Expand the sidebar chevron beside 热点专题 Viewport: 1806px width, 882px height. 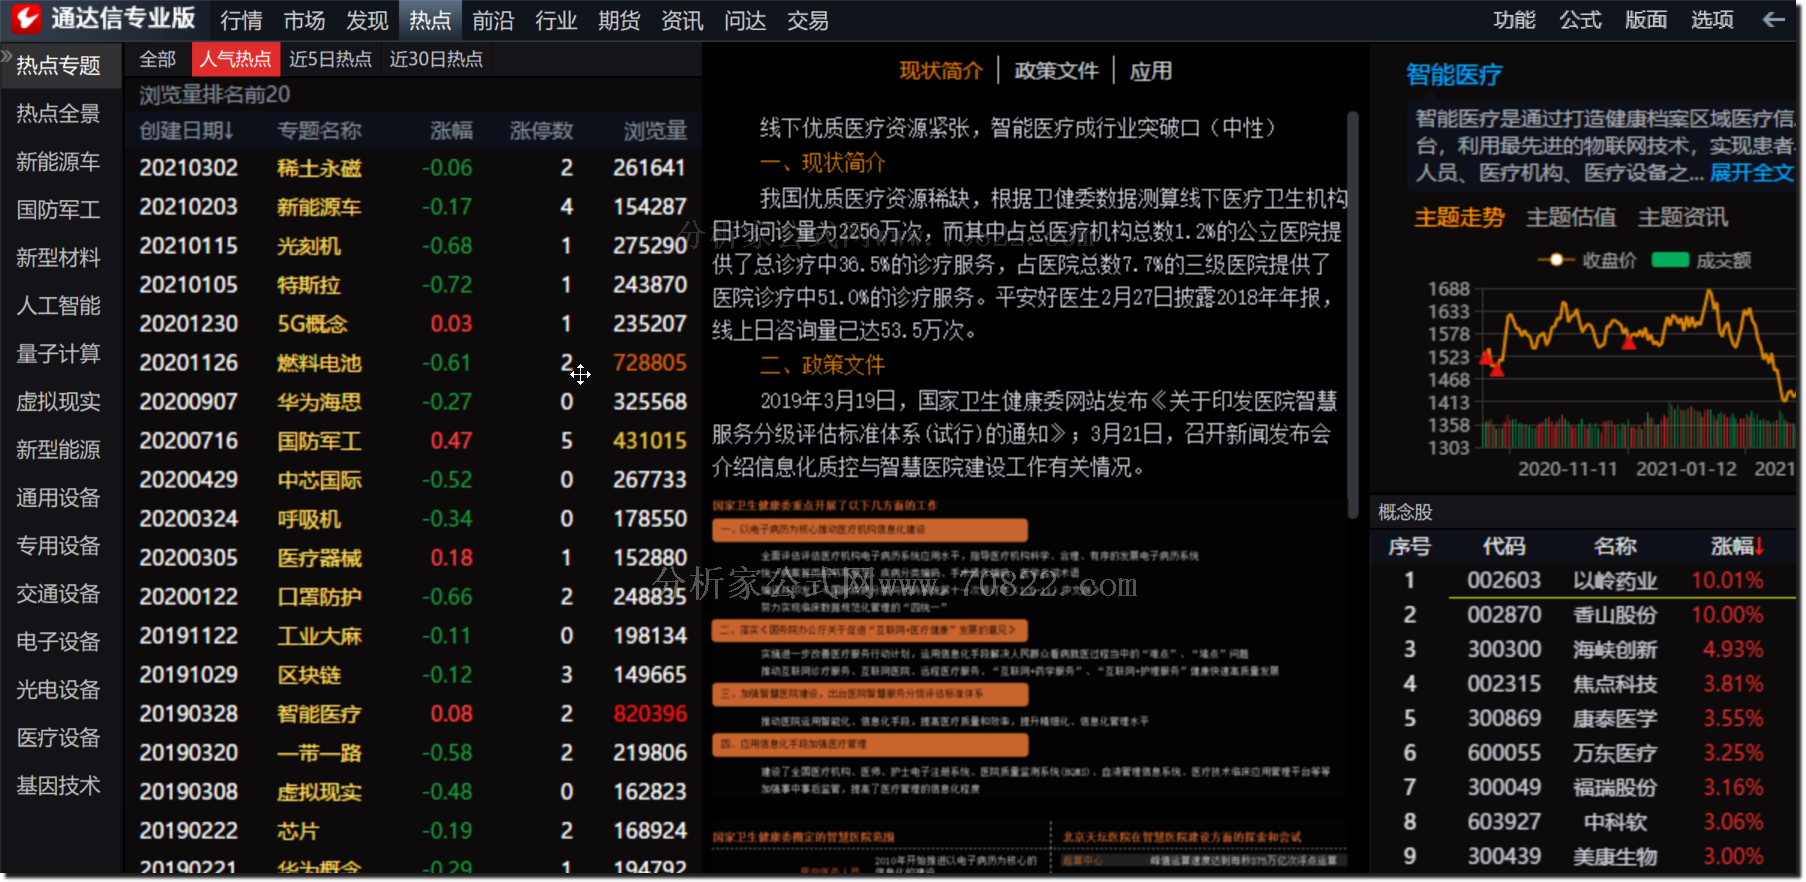click(x=6, y=57)
